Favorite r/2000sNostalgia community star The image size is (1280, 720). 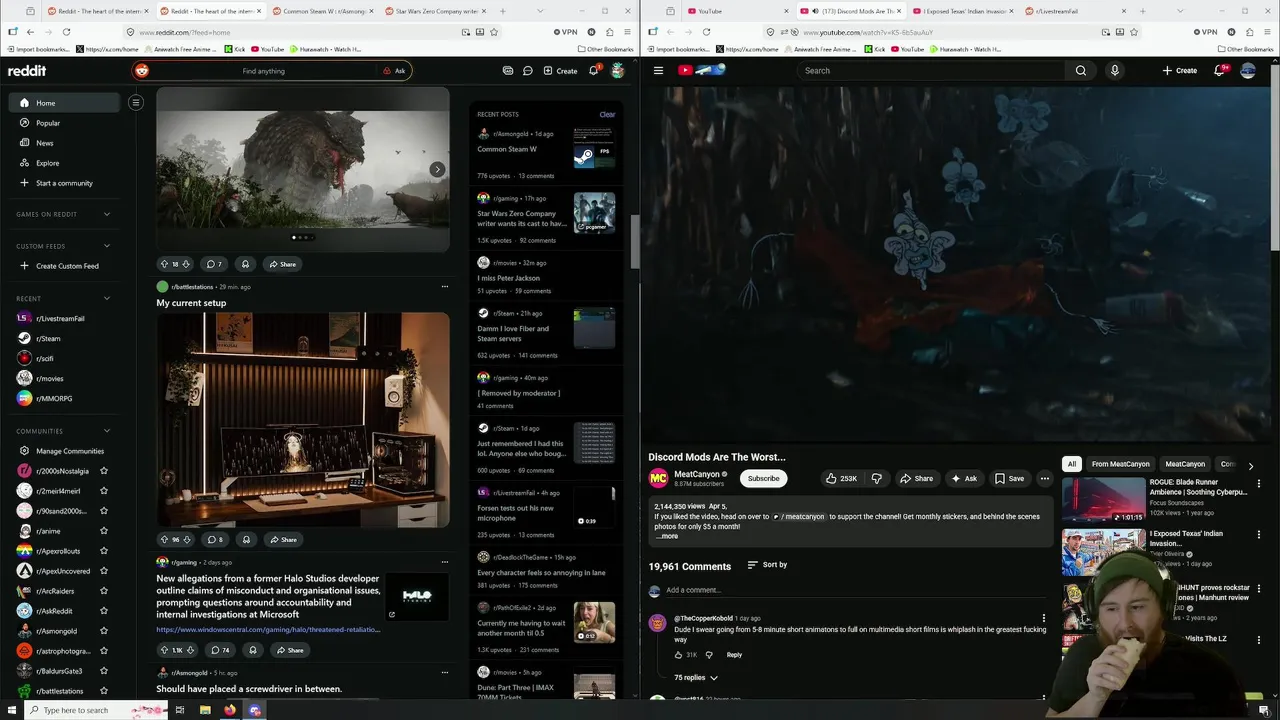coord(104,471)
